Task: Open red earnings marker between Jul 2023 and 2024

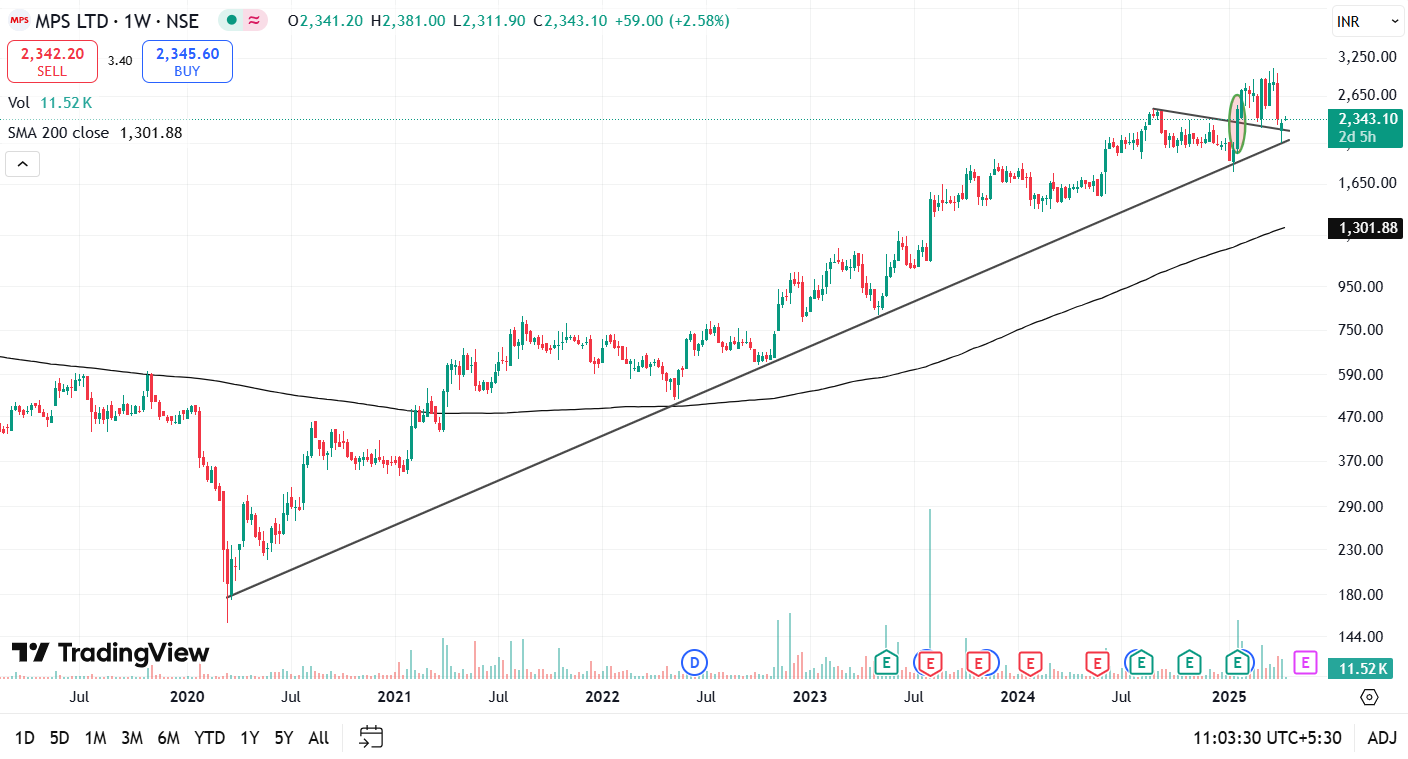Action: tap(979, 662)
